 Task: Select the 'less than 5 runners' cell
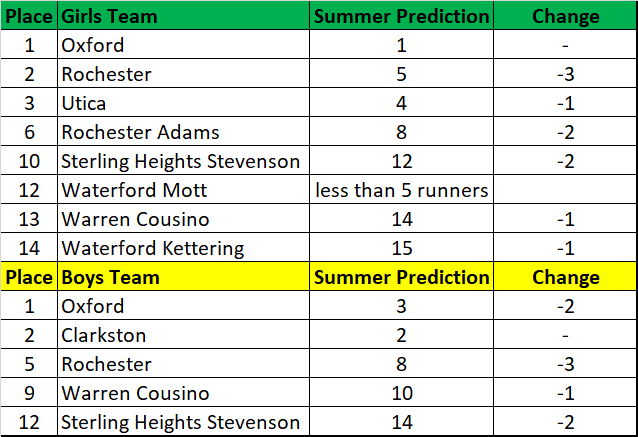pyautogui.click(x=402, y=190)
